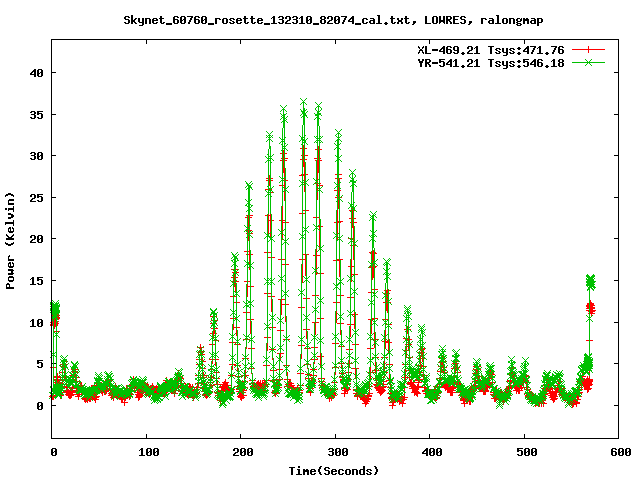Click the y-axis tick label 30

tap(37, 156)
